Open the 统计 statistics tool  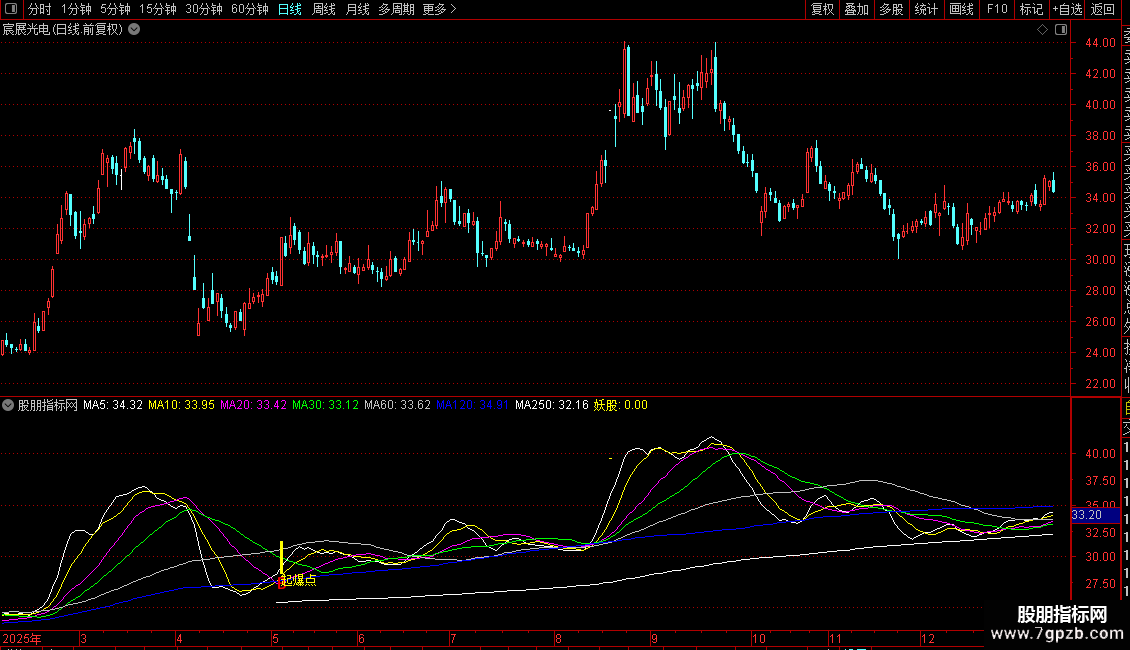(926, 10)
